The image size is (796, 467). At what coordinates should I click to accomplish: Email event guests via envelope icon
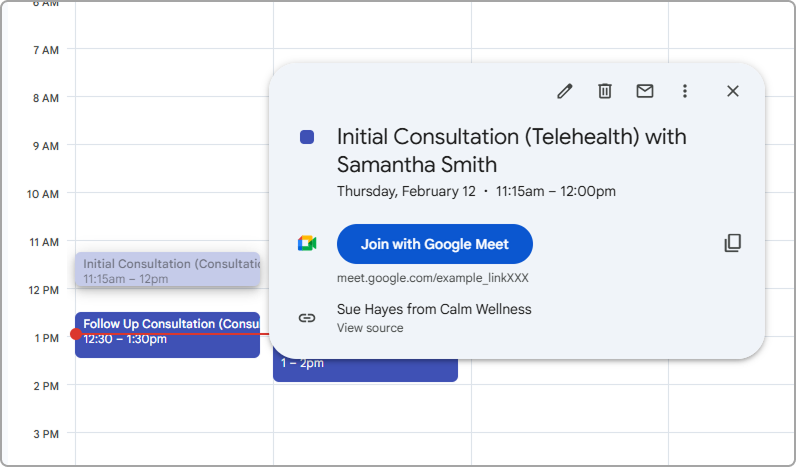click(x=645, y=91)
